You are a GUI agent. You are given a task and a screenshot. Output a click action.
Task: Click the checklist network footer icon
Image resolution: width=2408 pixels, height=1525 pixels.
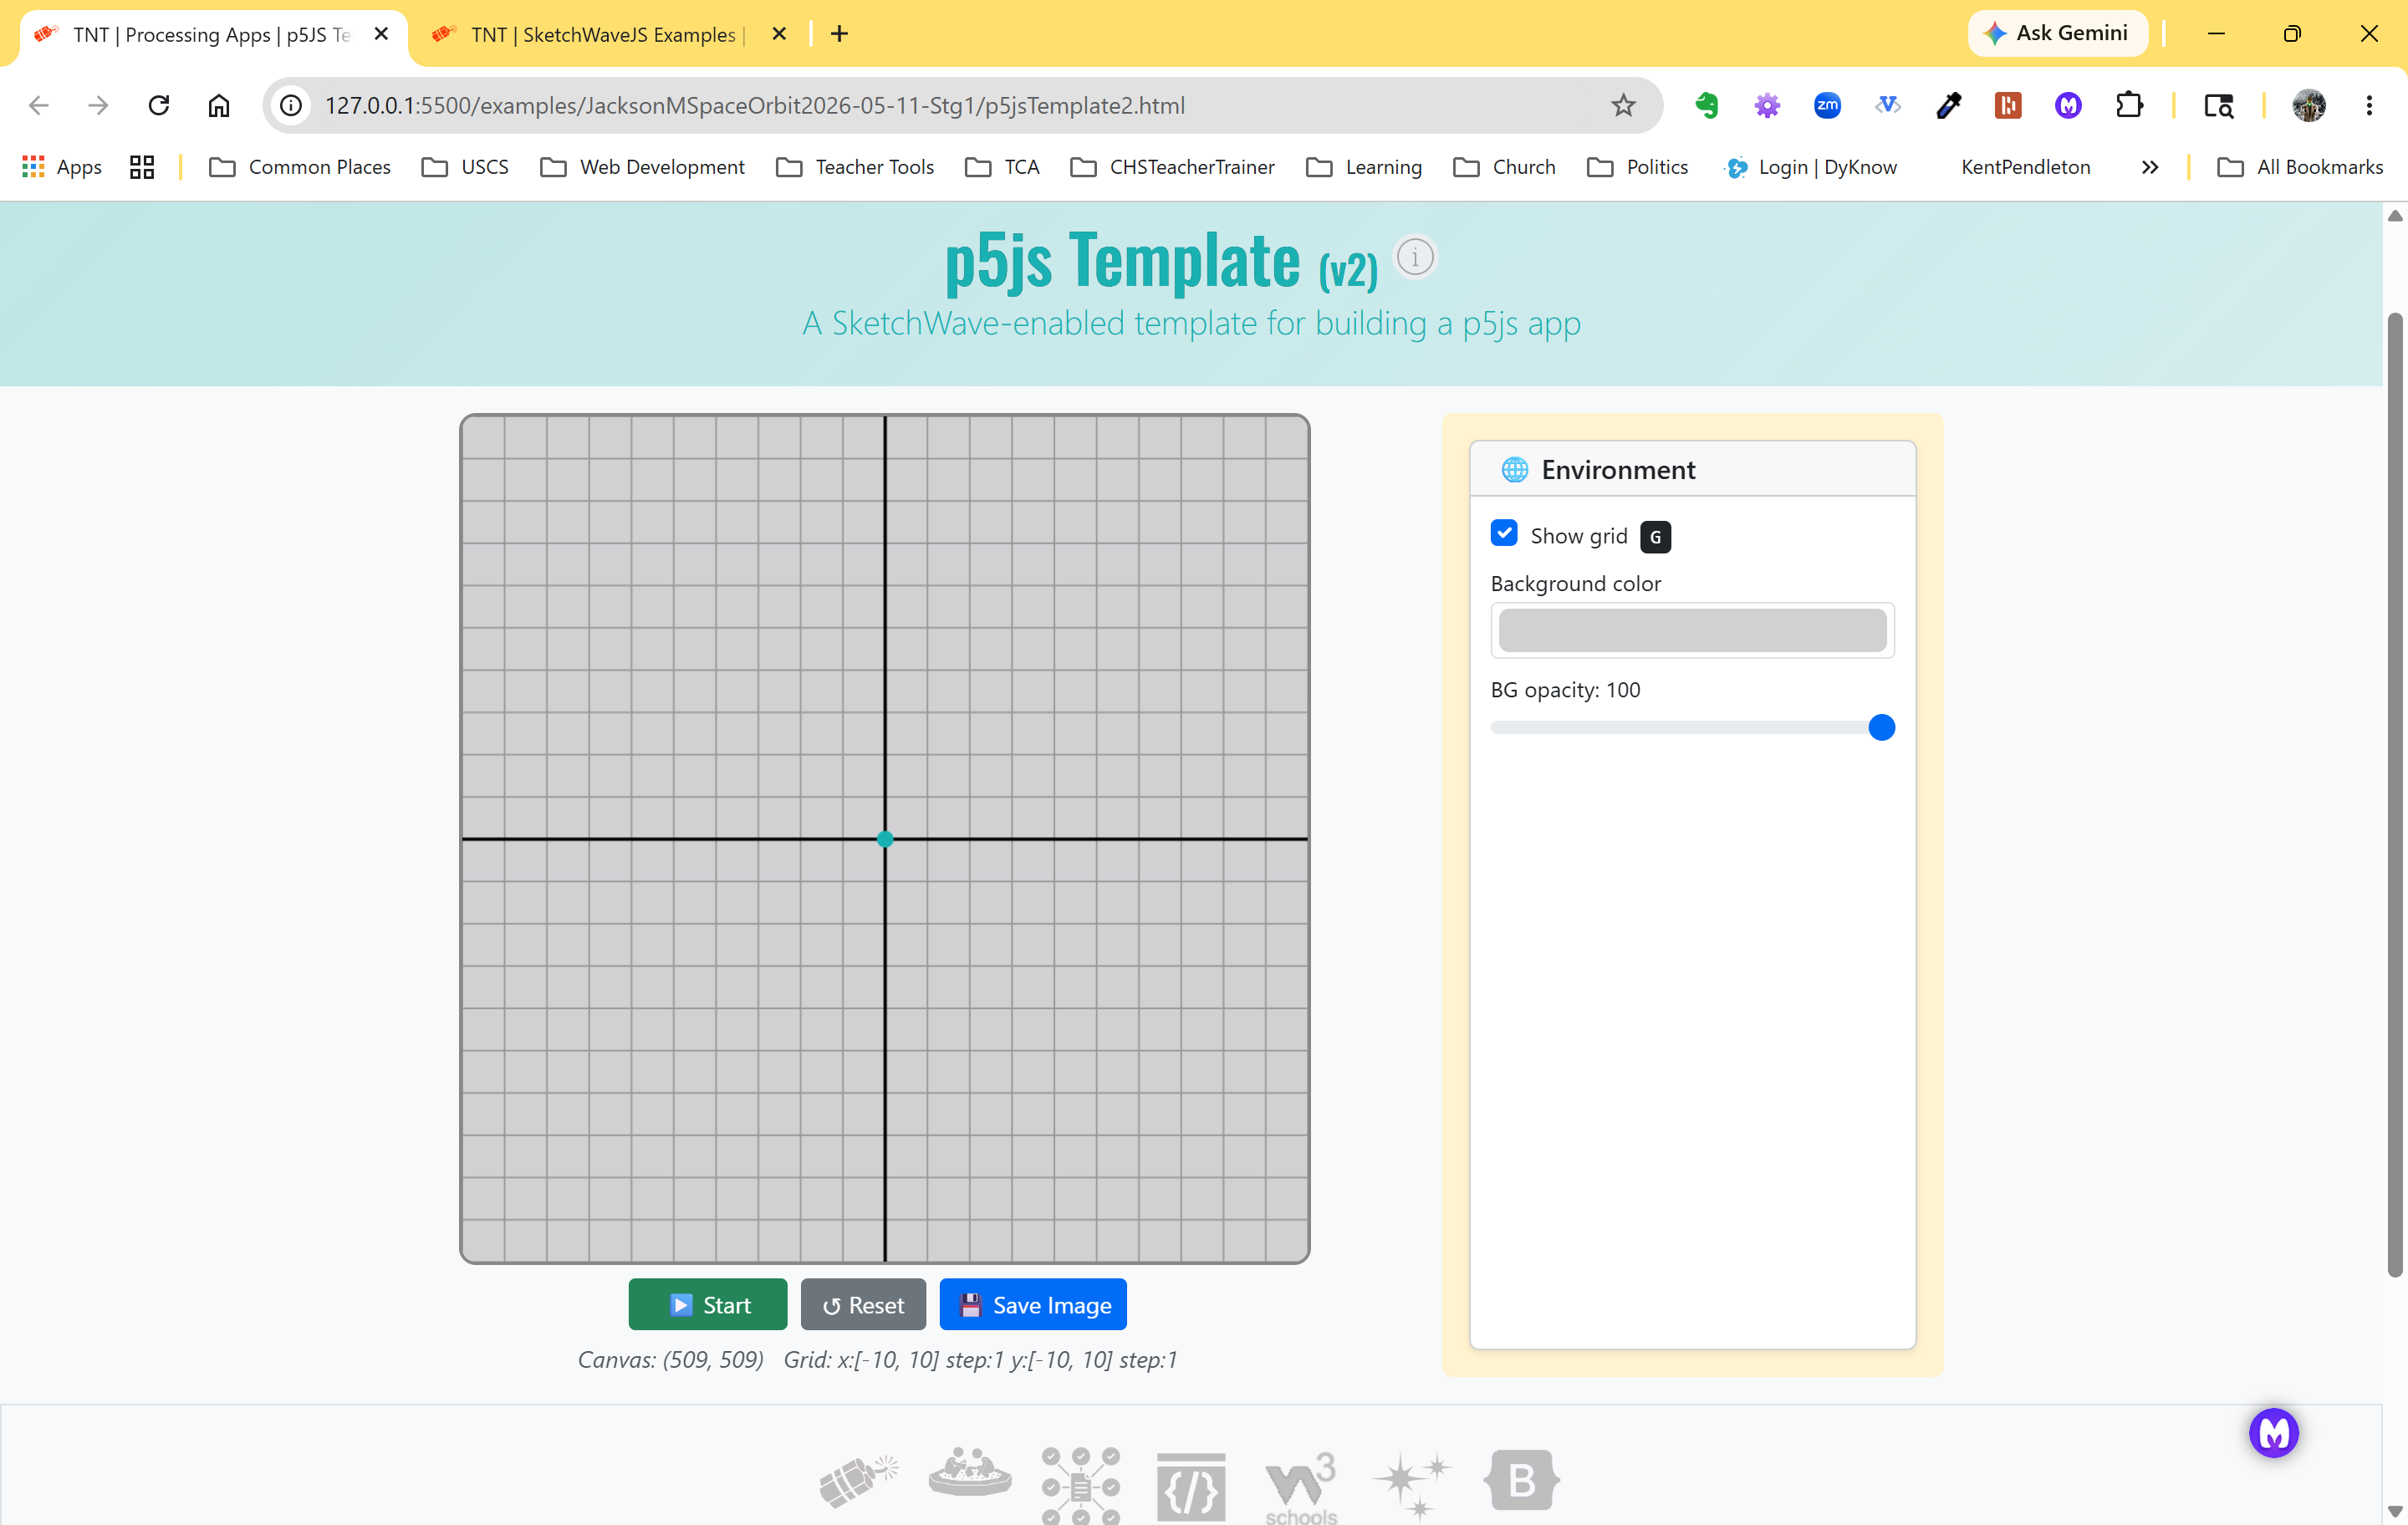click(1080, 1485)
